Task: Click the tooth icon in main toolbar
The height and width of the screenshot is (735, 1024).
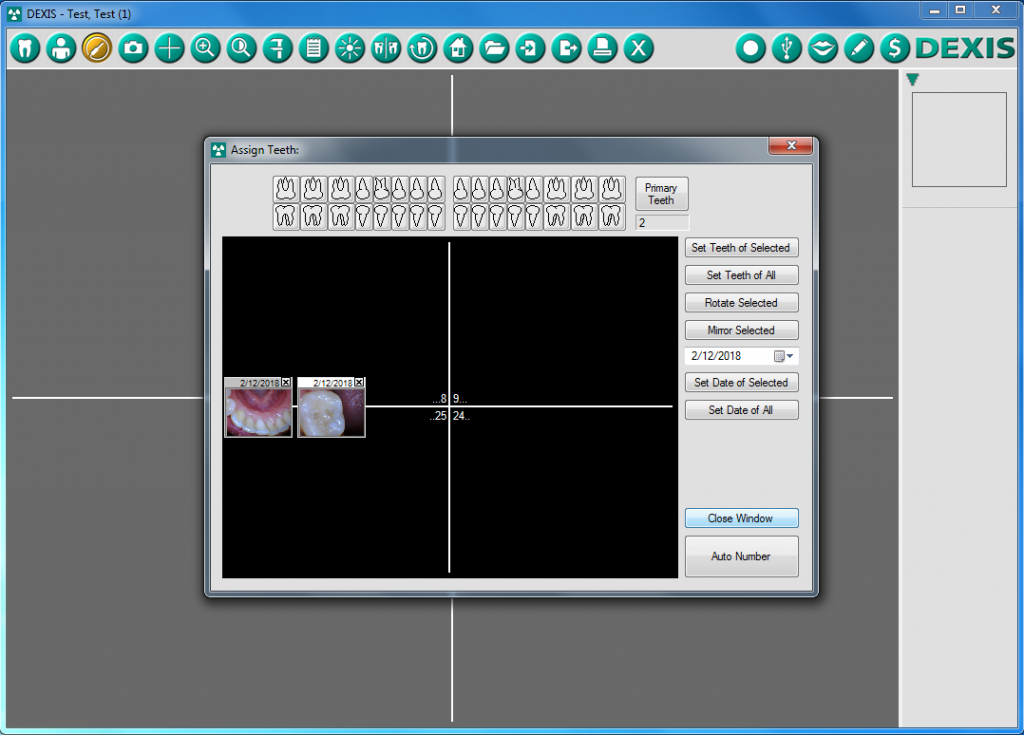Action: pyautogui.click(x=25, y=48)
